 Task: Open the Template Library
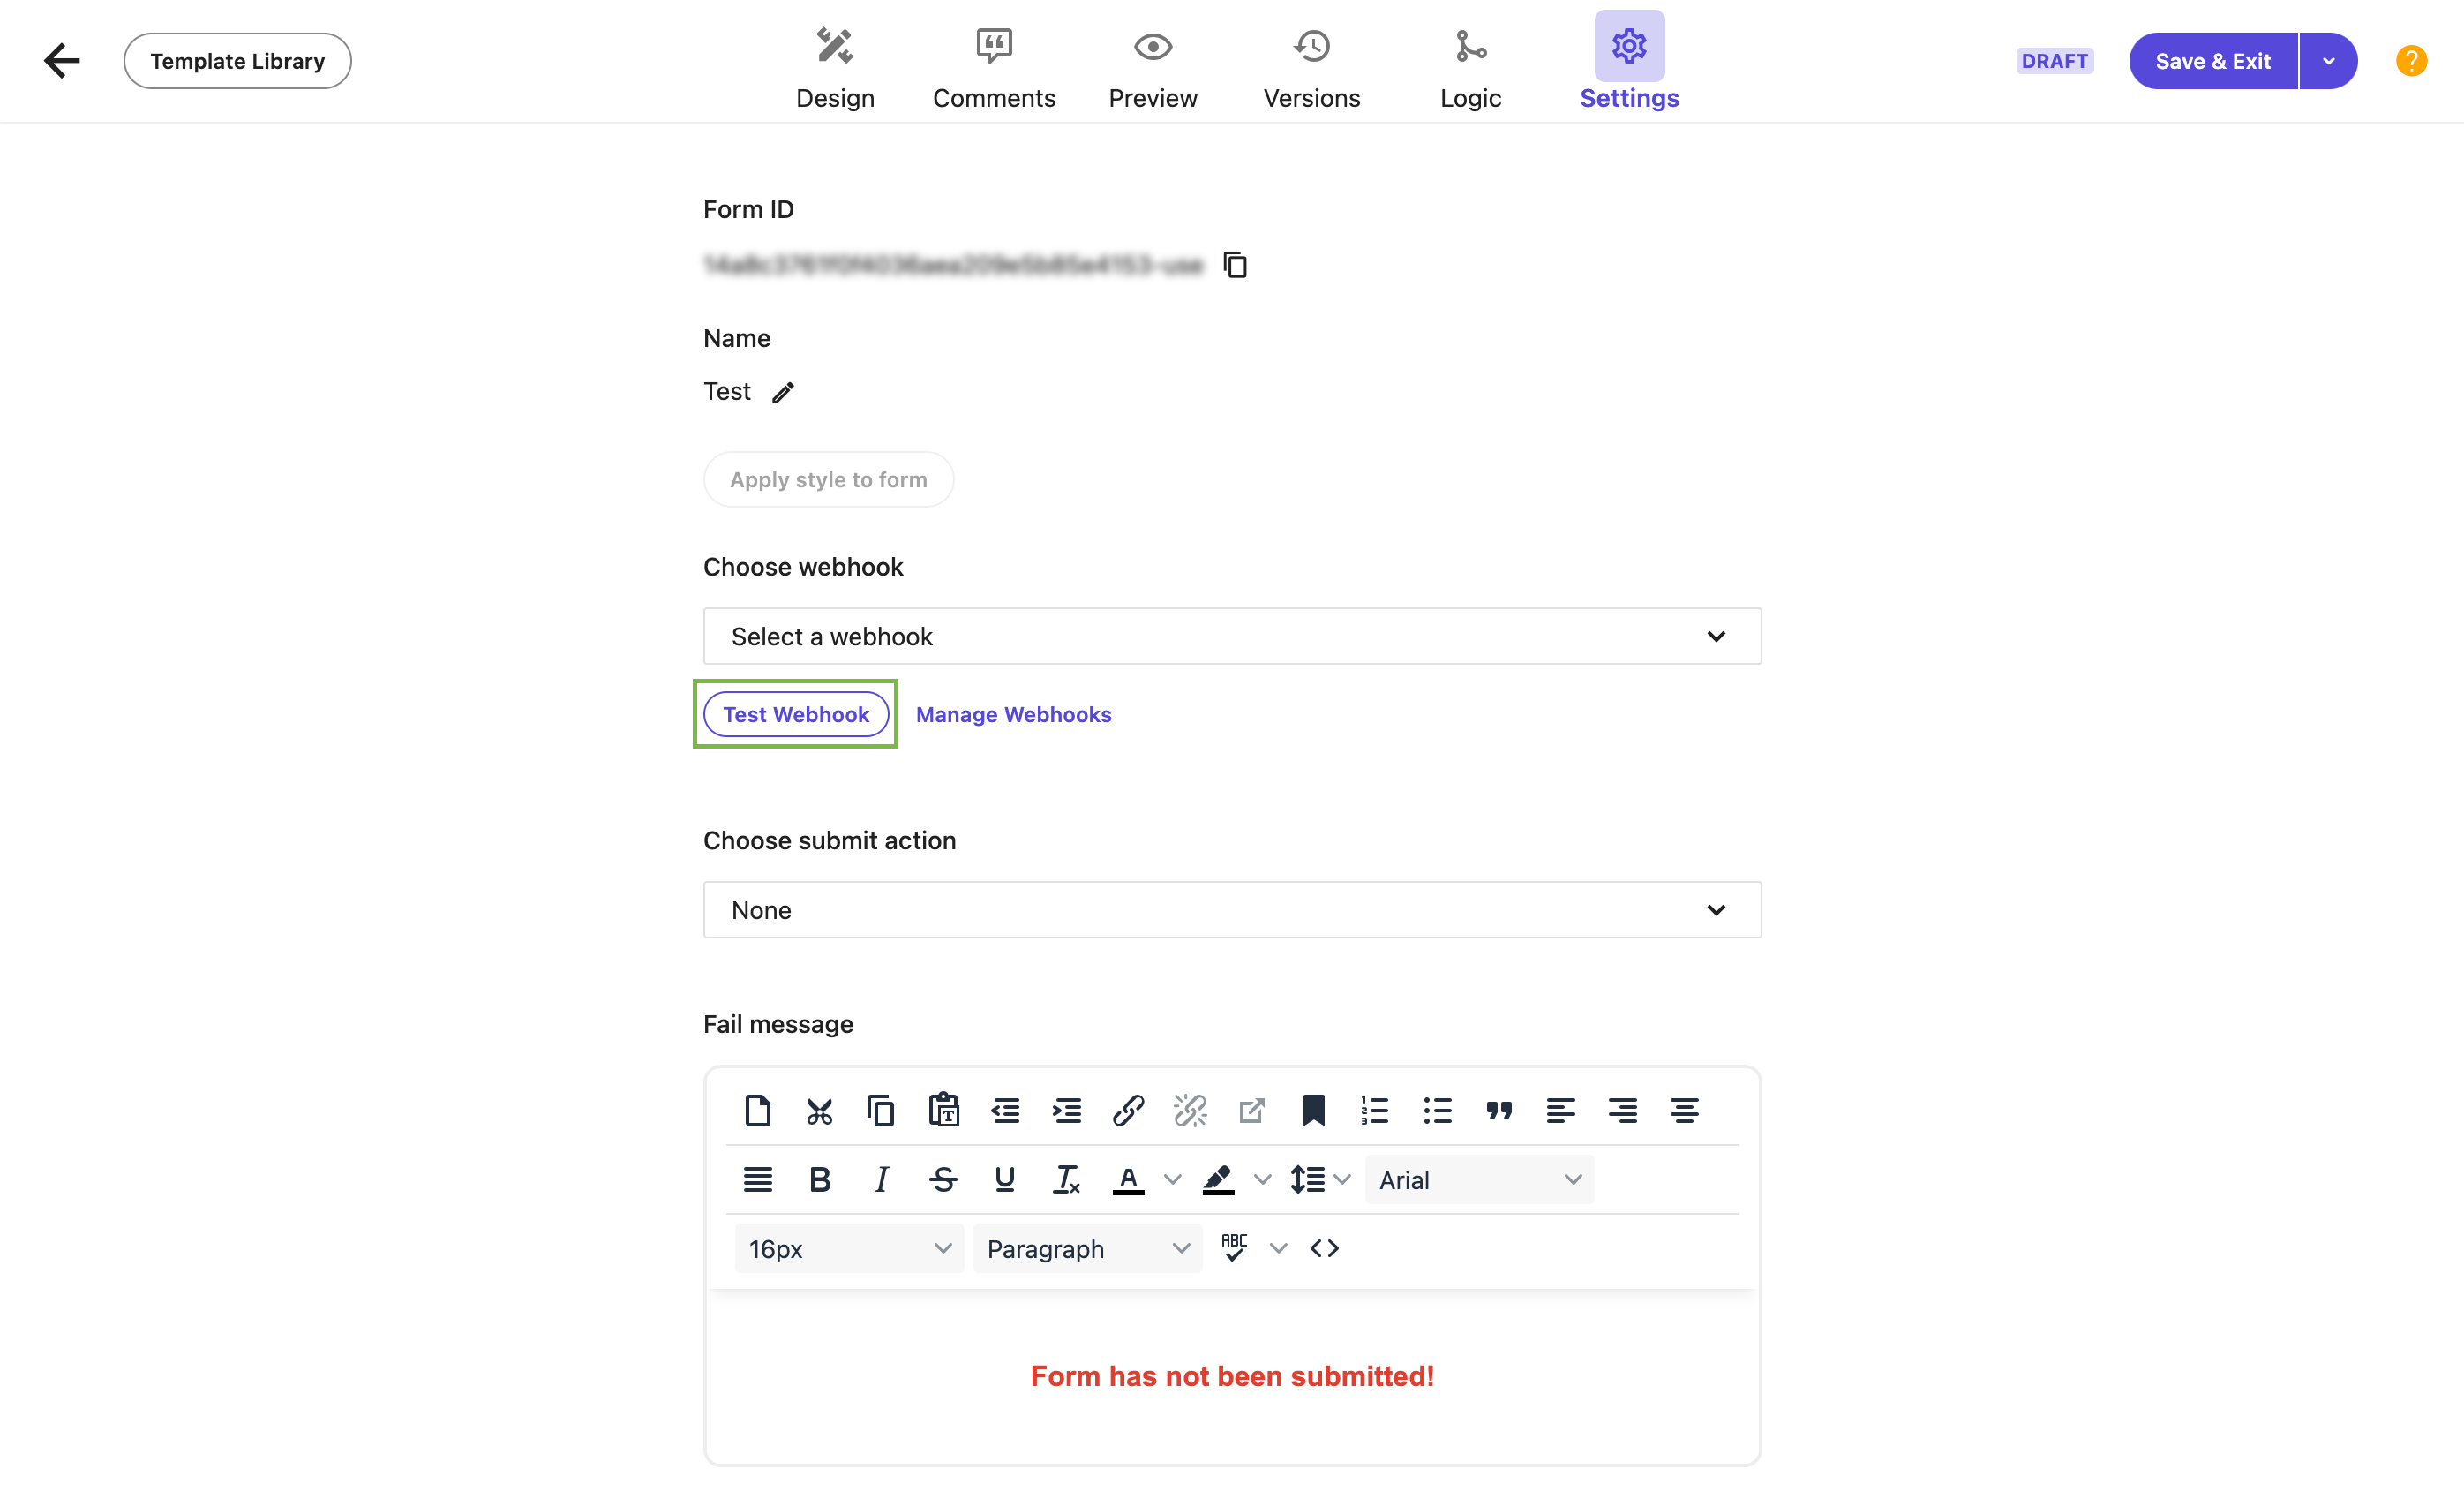tap(237, 61)
